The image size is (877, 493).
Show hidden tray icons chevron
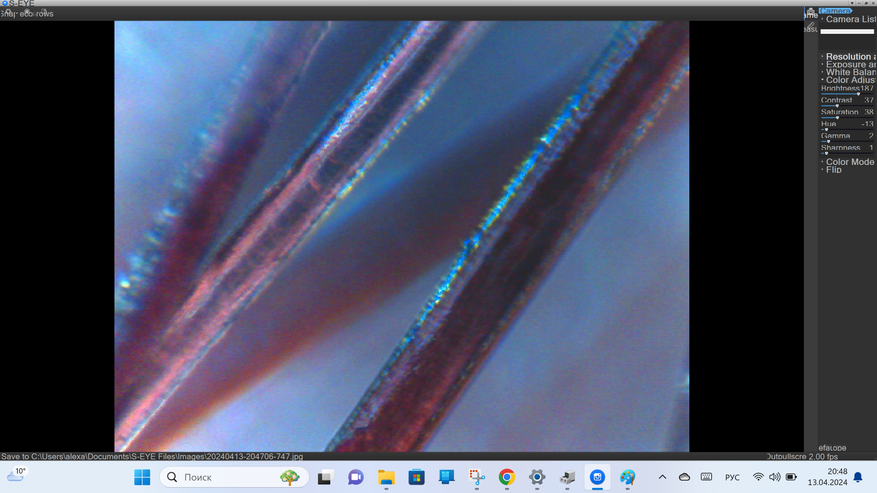(x=662, y=477)
